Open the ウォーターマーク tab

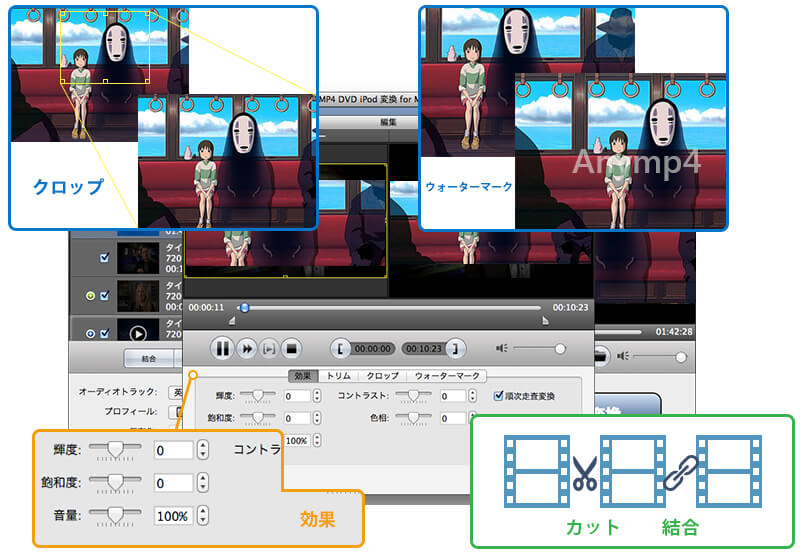pyautogui.click(x=447, y=376)
